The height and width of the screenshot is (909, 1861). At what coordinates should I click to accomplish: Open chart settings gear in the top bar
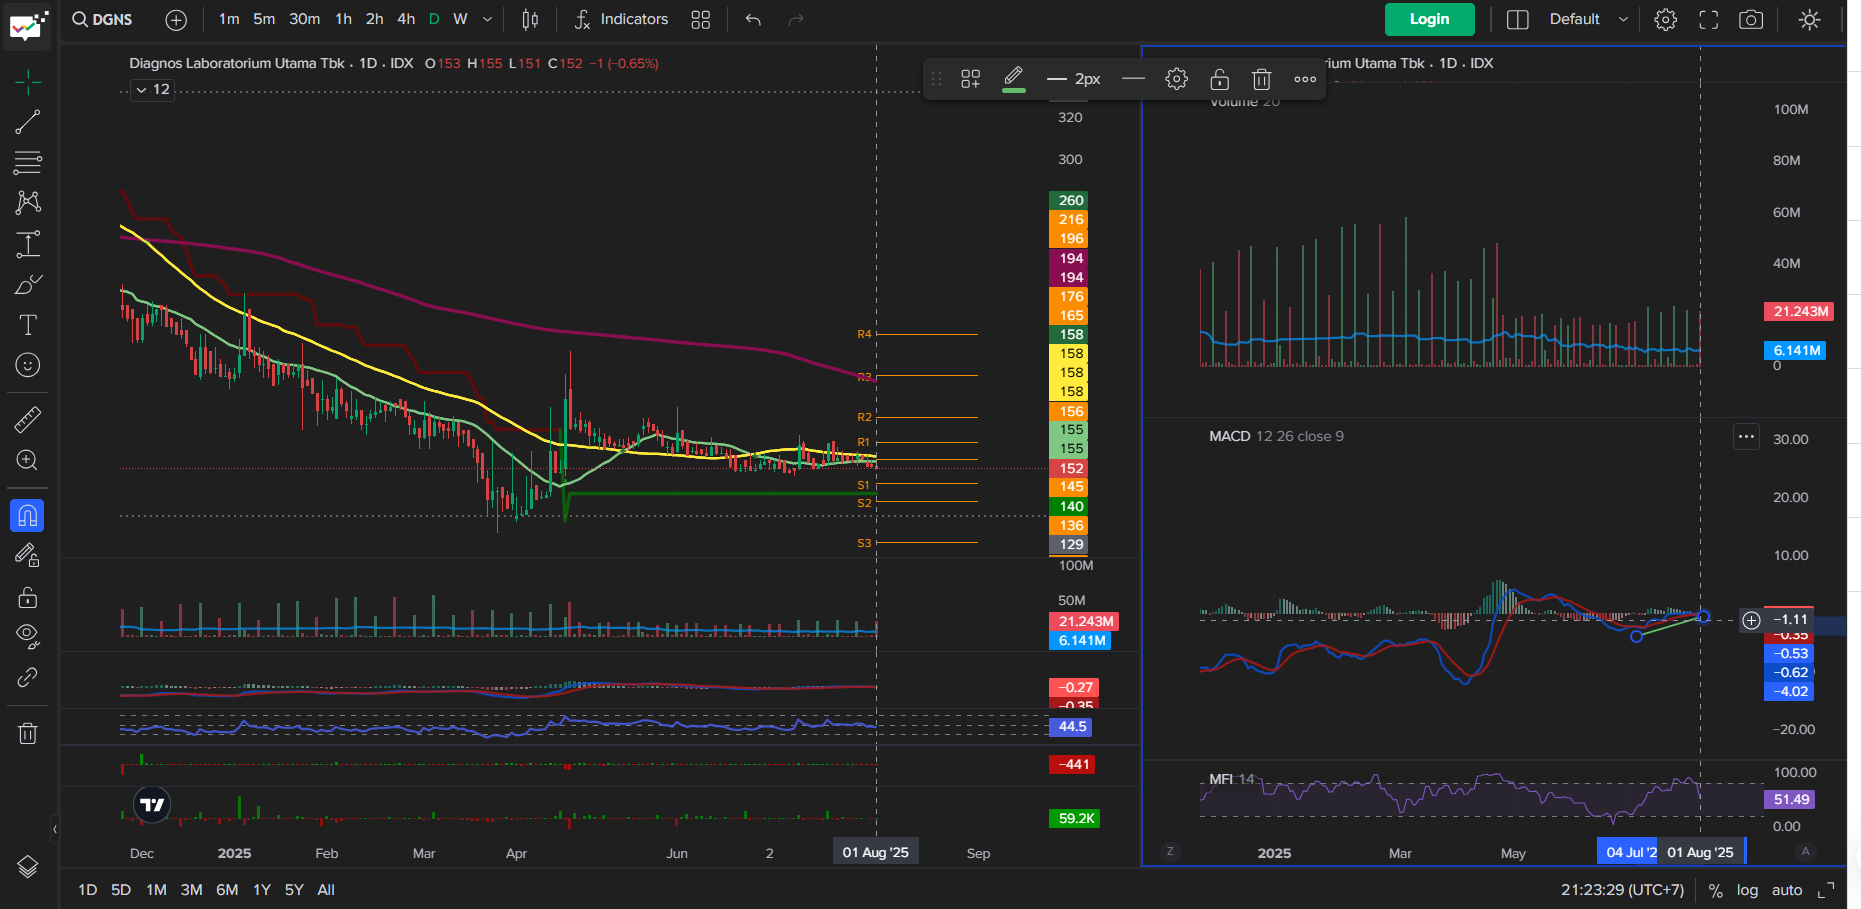tap(1665, 19)
